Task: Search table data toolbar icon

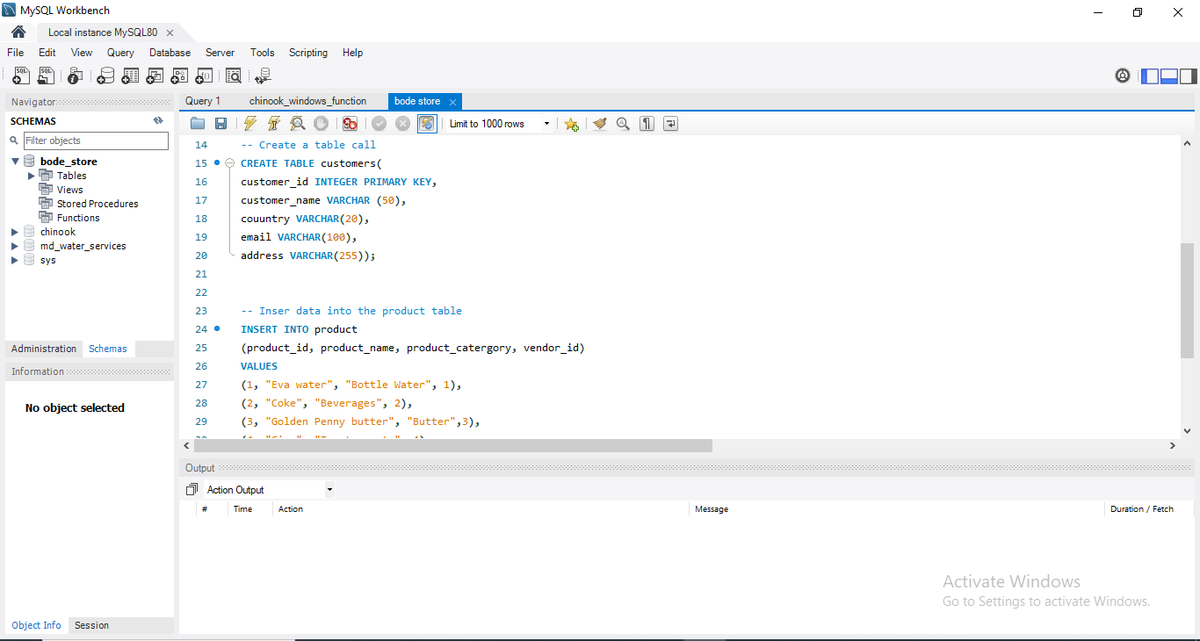Action: (x=233, y=75)
